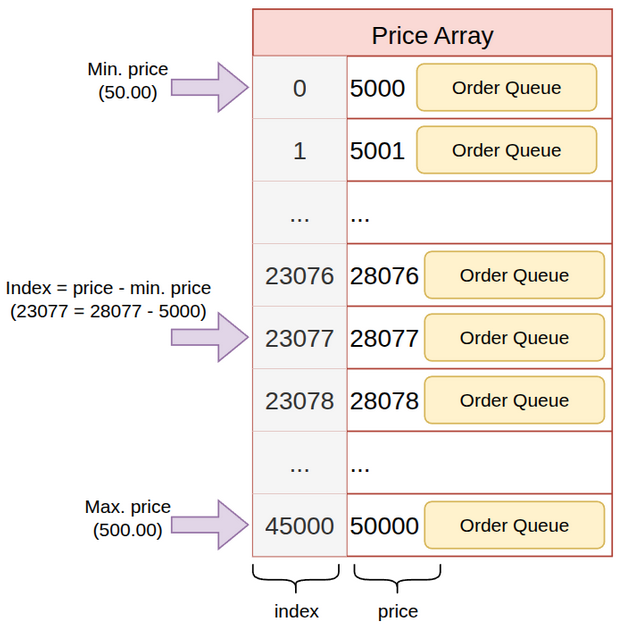Select index cell 23077
This screenshot has height=625, width=619.
(x=300, y=338)
